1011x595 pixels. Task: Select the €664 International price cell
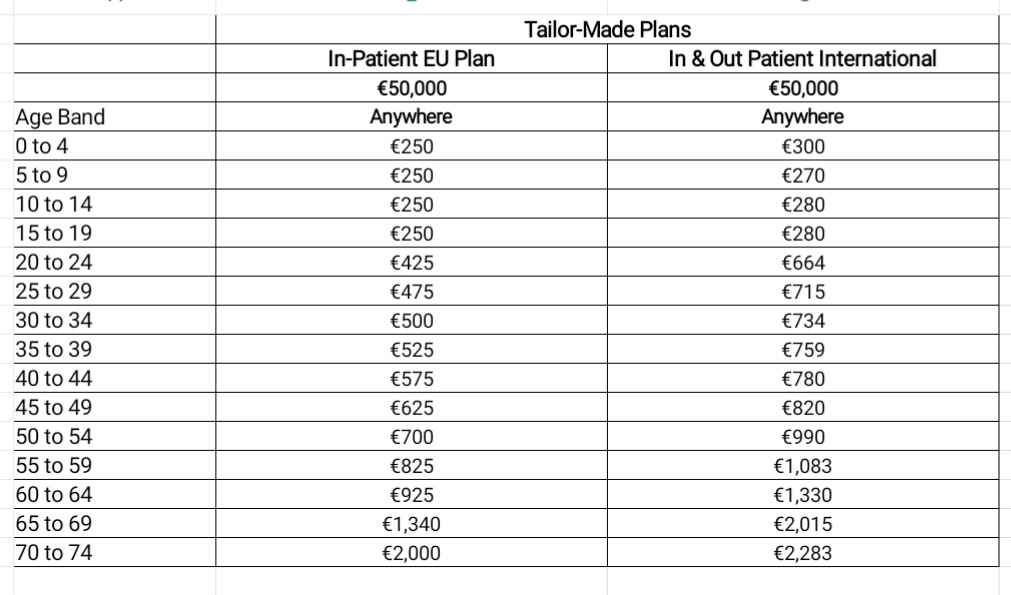pyautogui.click(x=802, y=263)
